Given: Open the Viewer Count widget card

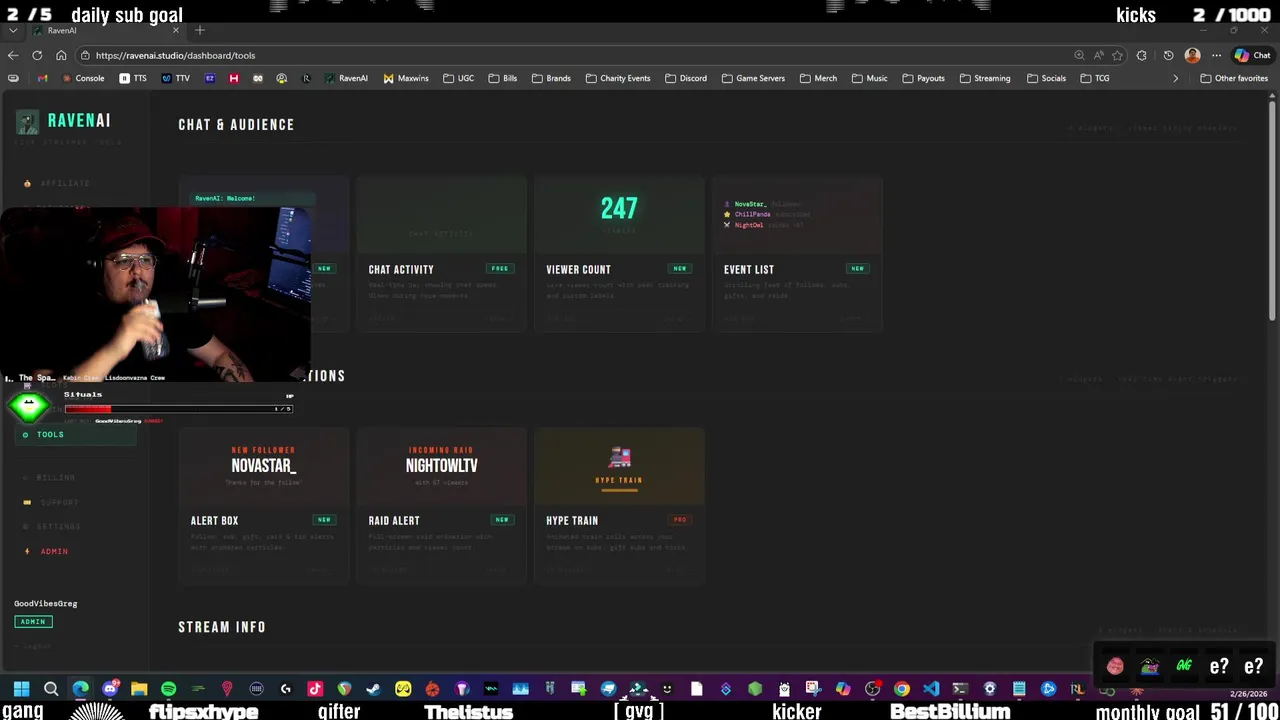Looking at the screenshot, I should point(619,254).
